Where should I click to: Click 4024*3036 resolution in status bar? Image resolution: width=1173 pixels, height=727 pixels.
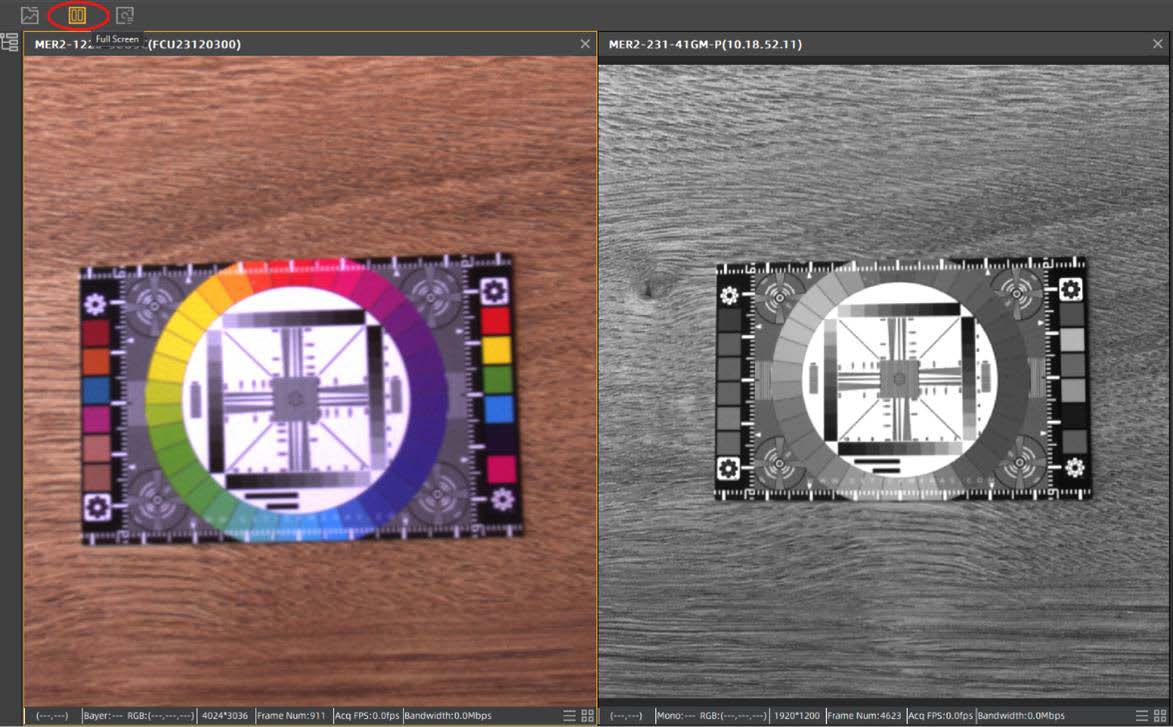[225, 716]
